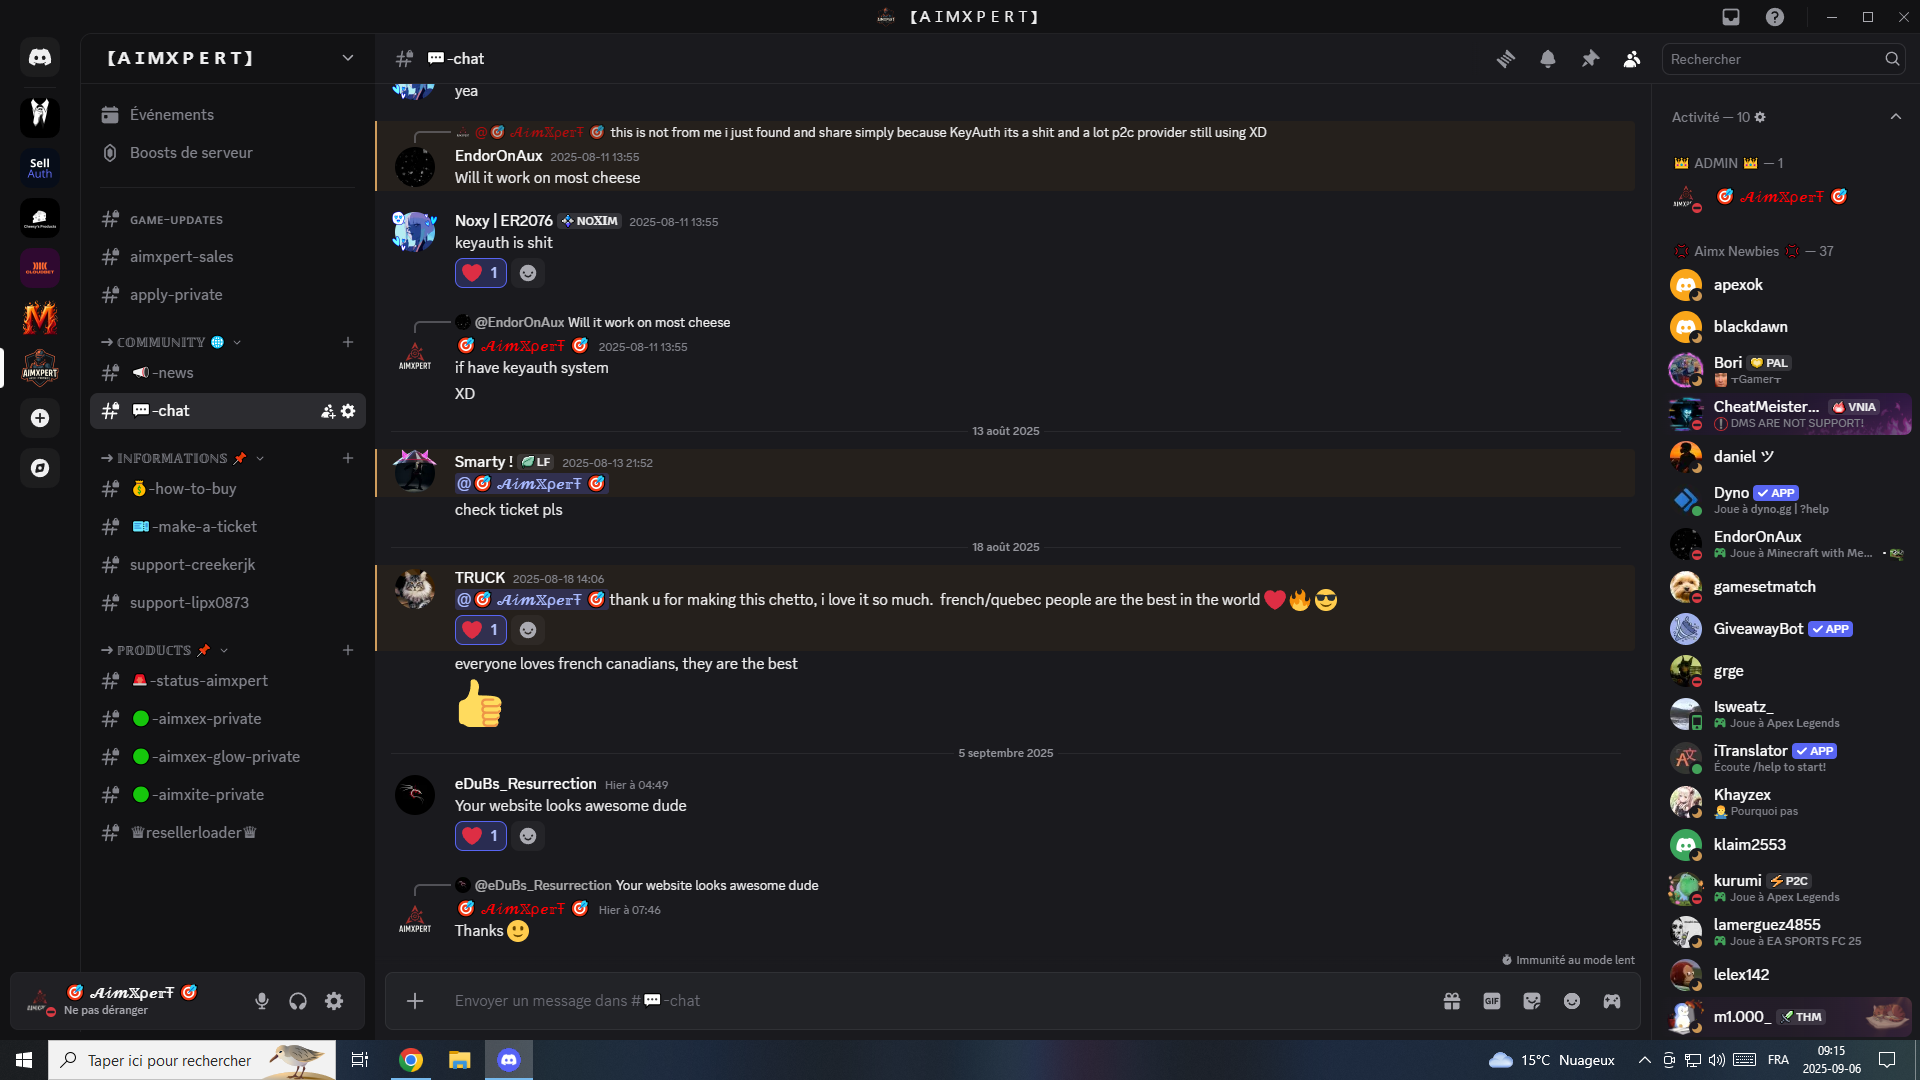Viewport: 1920px width, 1080px height.
Task: Open the Discord inbox icon
Action: (x=1731, y=17)
